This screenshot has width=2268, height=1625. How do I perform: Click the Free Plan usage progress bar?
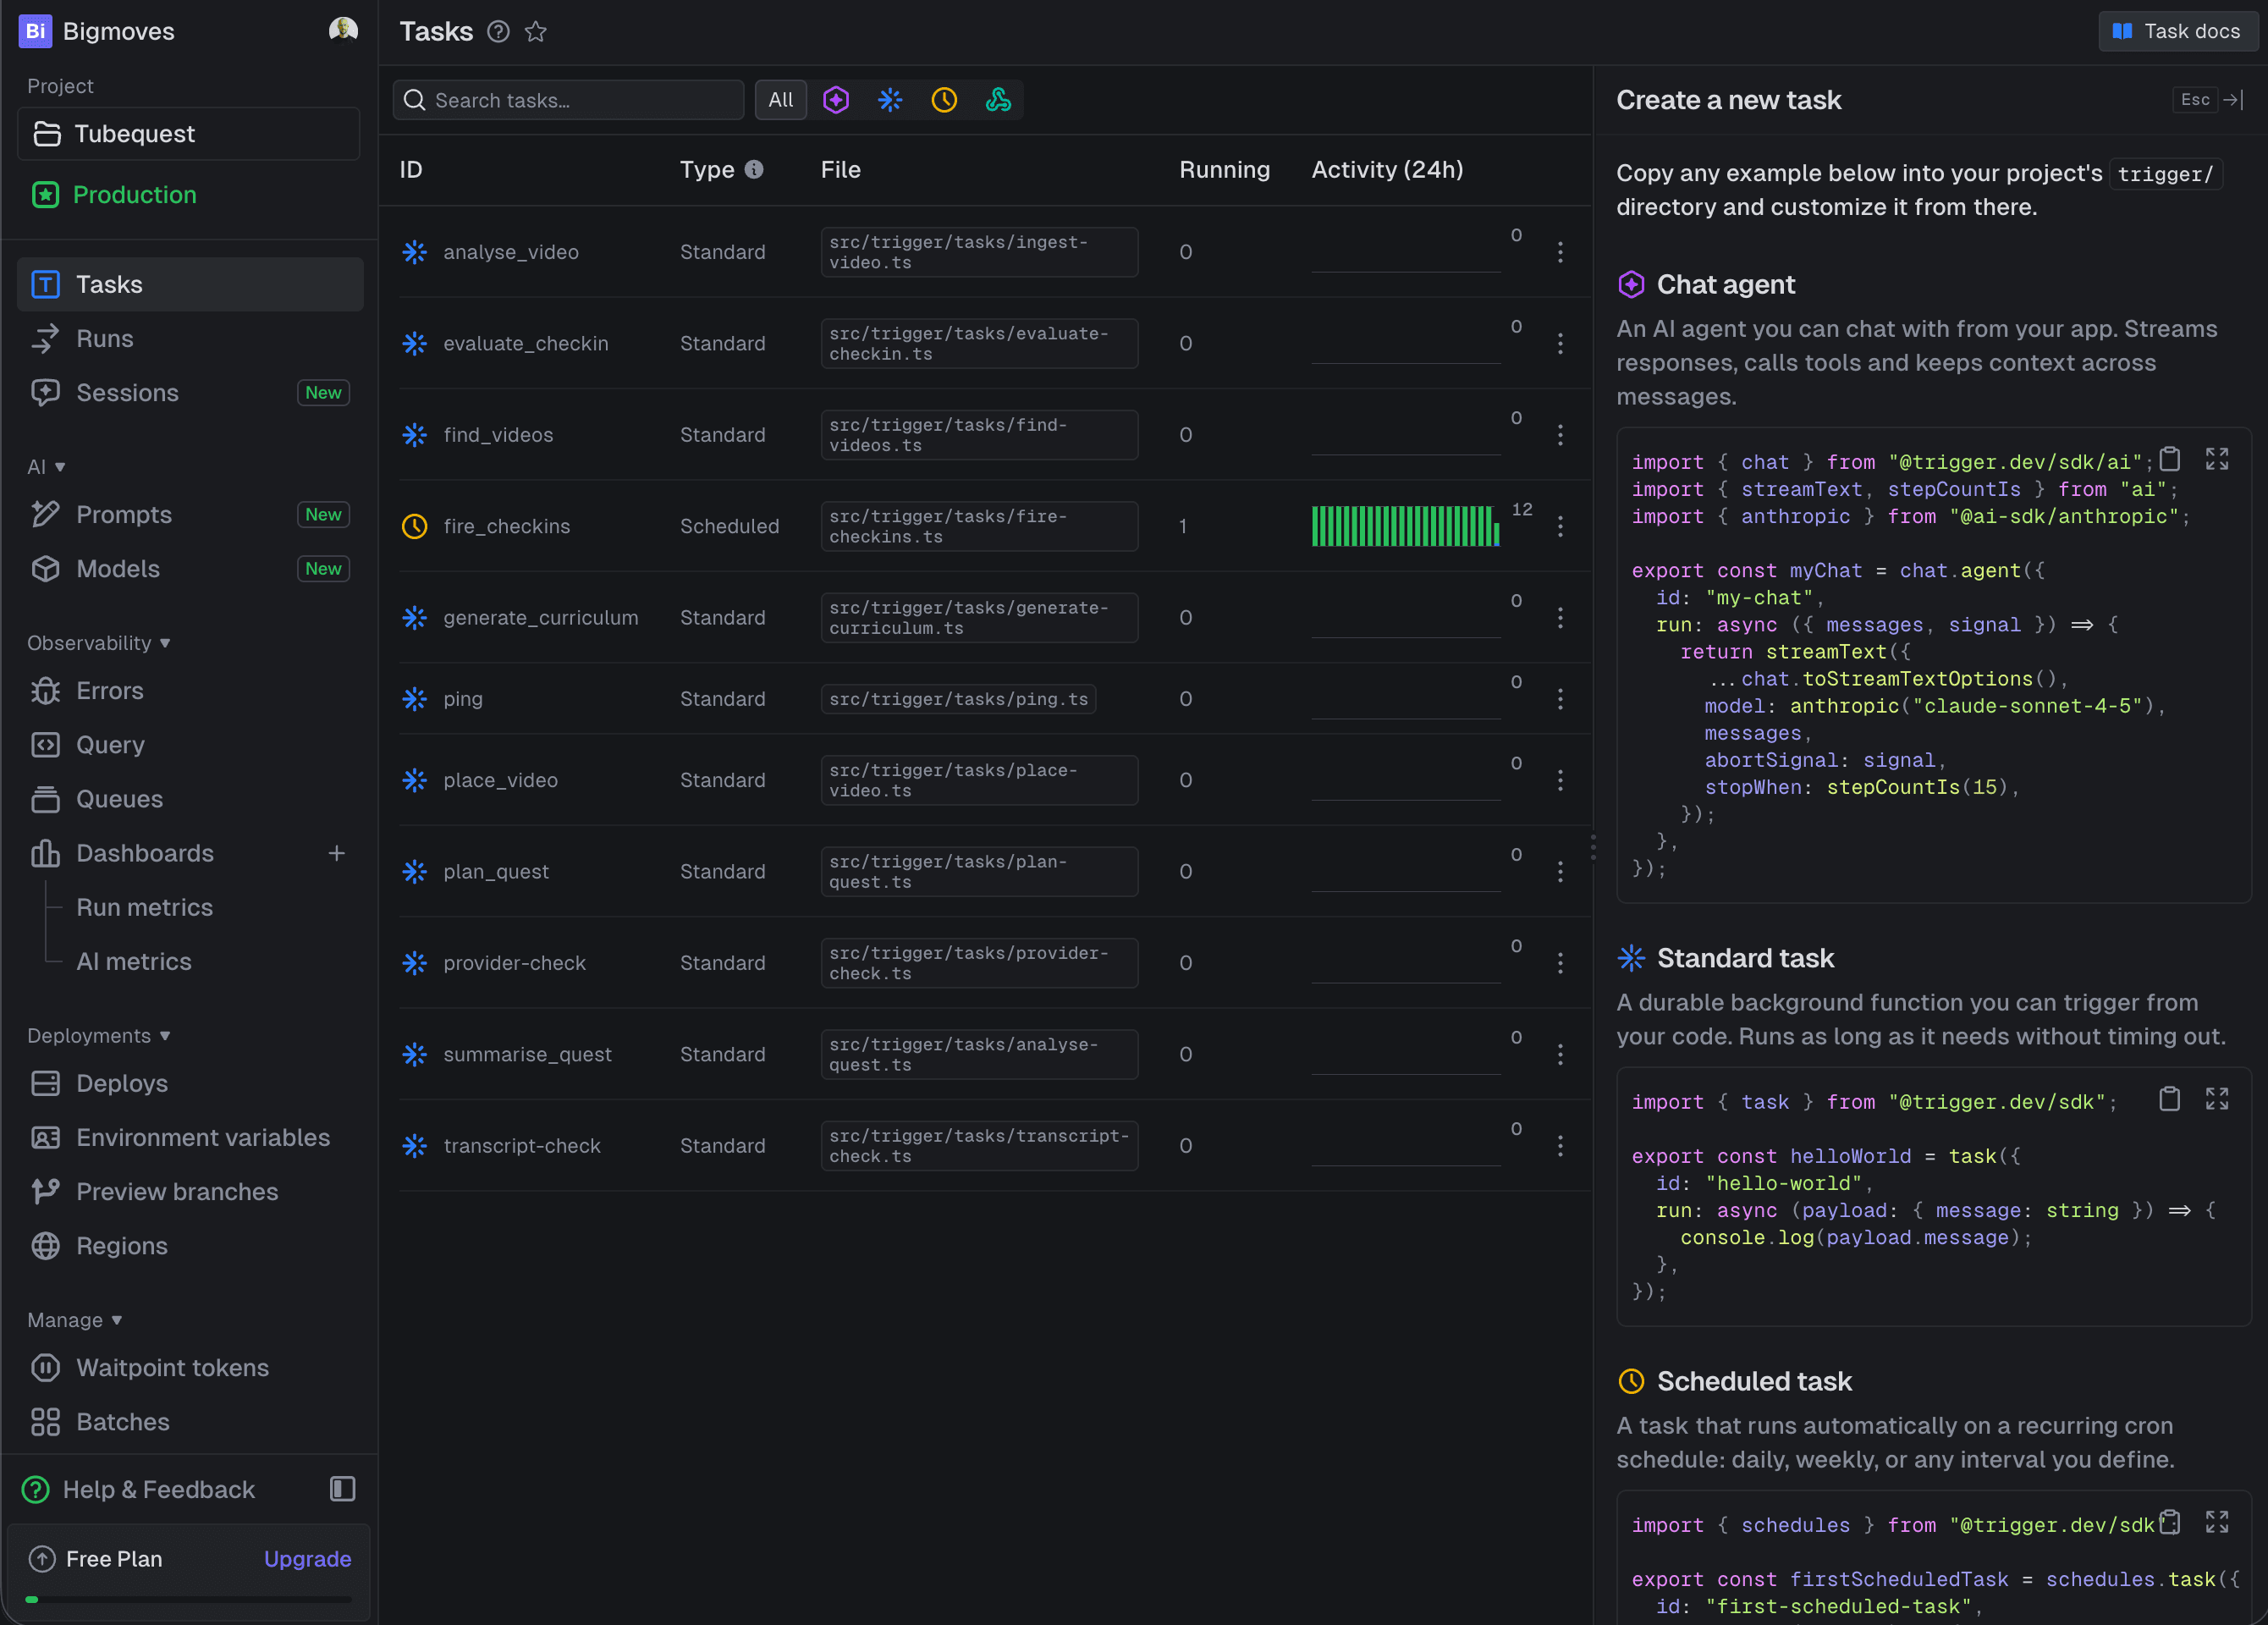point(188,1600)
